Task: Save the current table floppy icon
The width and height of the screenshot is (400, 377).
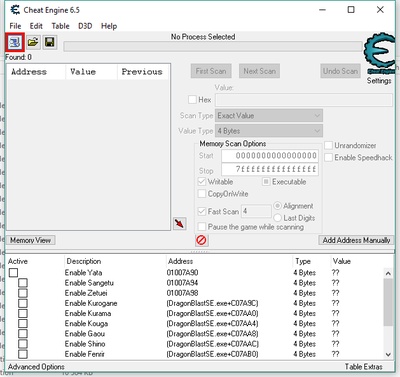Action: pyautogui.click(x=50, y=42)
